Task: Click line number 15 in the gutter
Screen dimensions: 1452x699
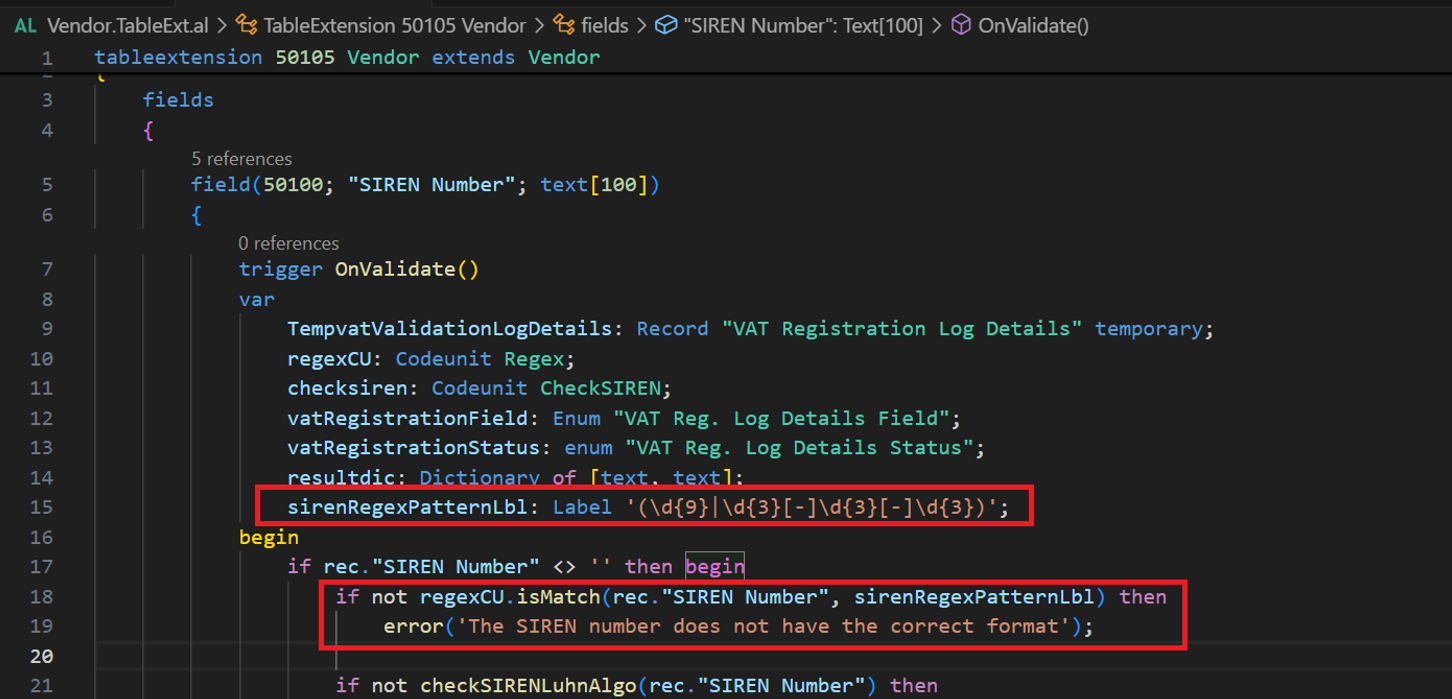Action: (x=41, y=507)
